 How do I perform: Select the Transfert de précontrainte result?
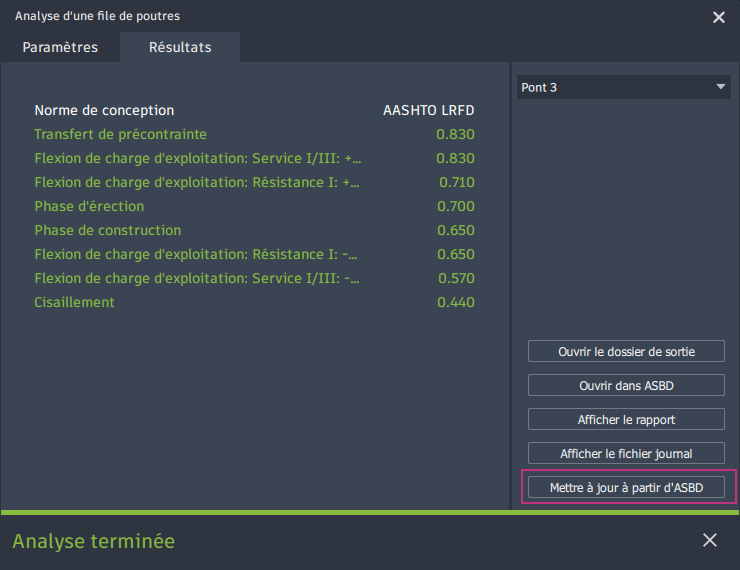(x=254, y=134)
